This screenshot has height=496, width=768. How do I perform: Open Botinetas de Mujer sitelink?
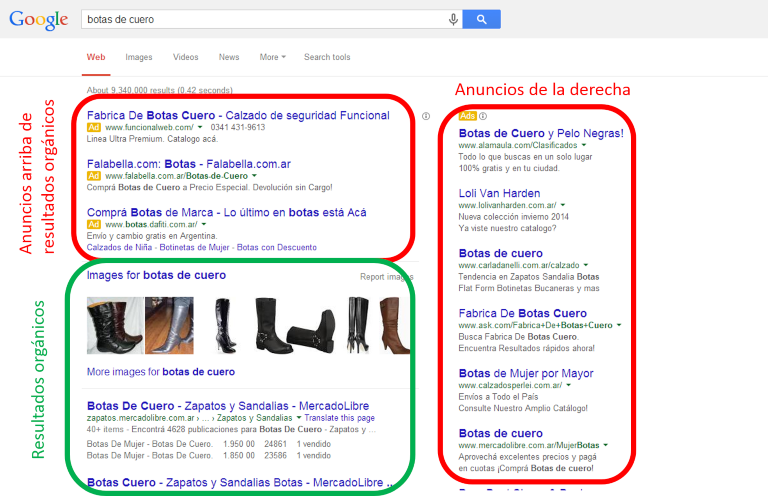(194, 247)
